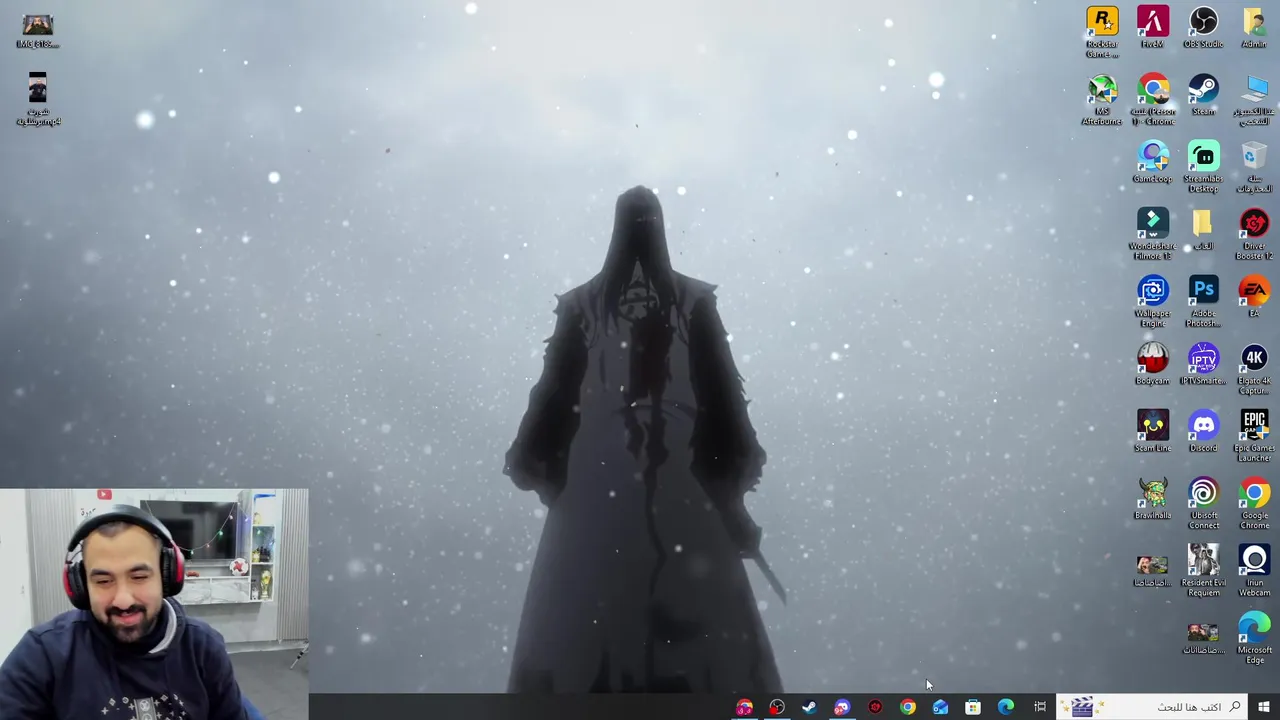Open Task View from the taskbar
Screen dimensions: 1280x720
coord(1040,707)
